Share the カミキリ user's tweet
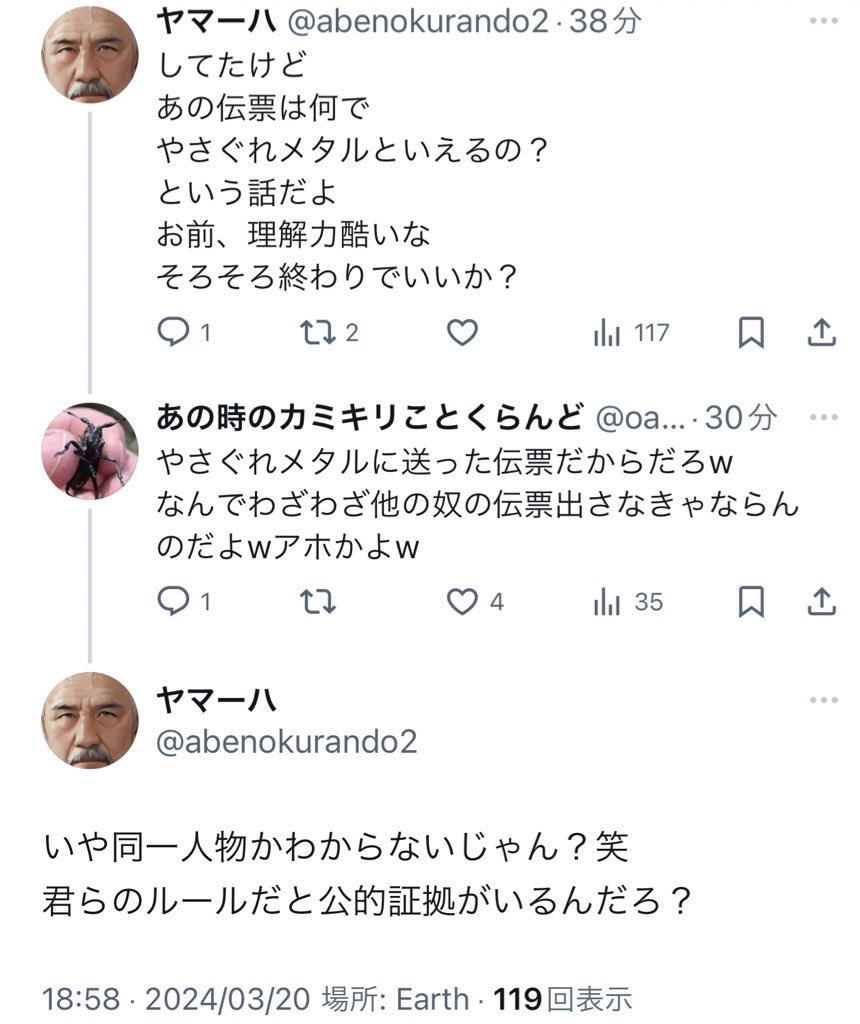 pos(821,602)
